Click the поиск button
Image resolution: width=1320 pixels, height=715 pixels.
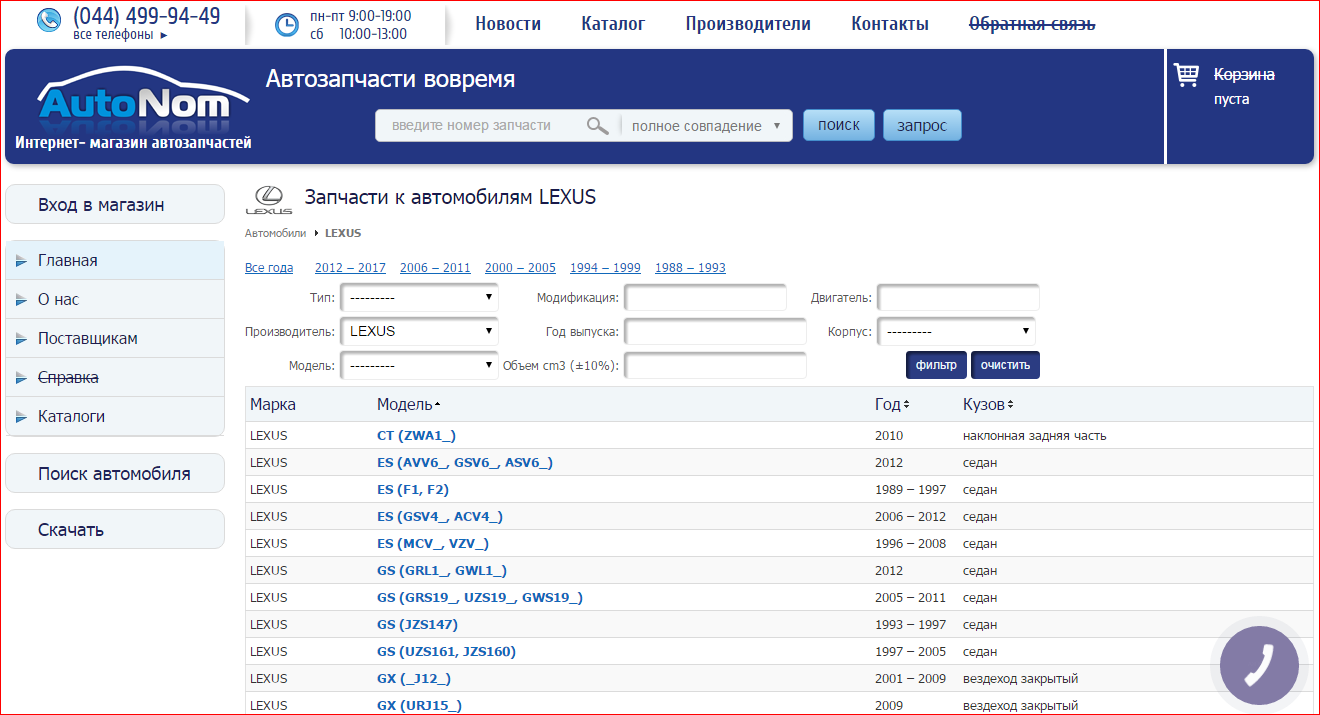coord(839,125)
